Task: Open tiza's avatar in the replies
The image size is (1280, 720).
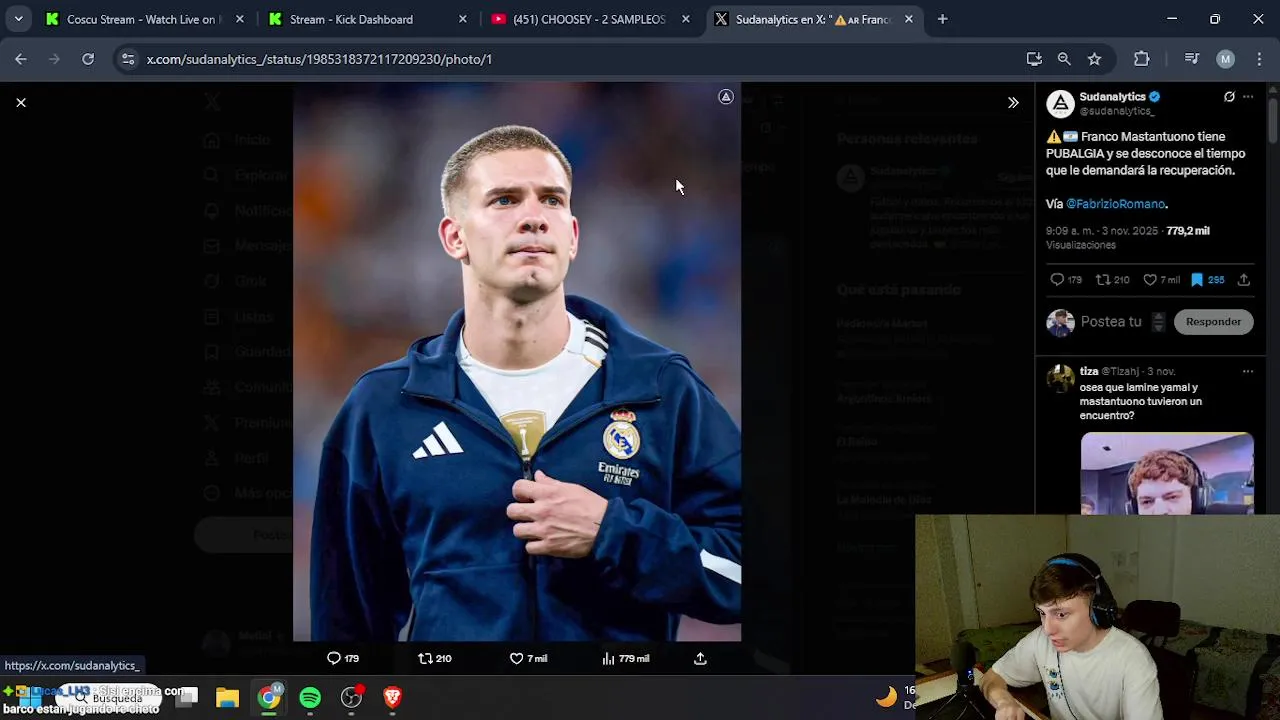Action: pyautogui.click(x=1060, y=378)
